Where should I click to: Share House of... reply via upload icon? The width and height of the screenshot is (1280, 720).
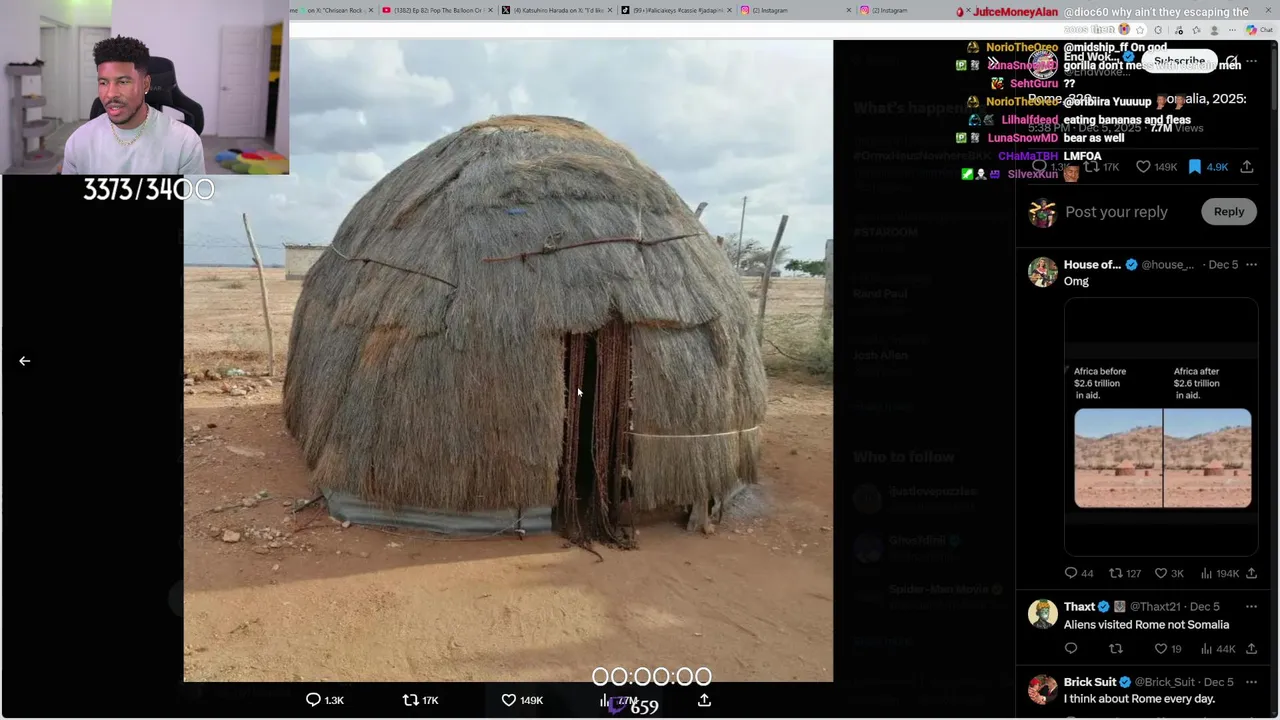pyautogui.click(x=1251, y=573)
